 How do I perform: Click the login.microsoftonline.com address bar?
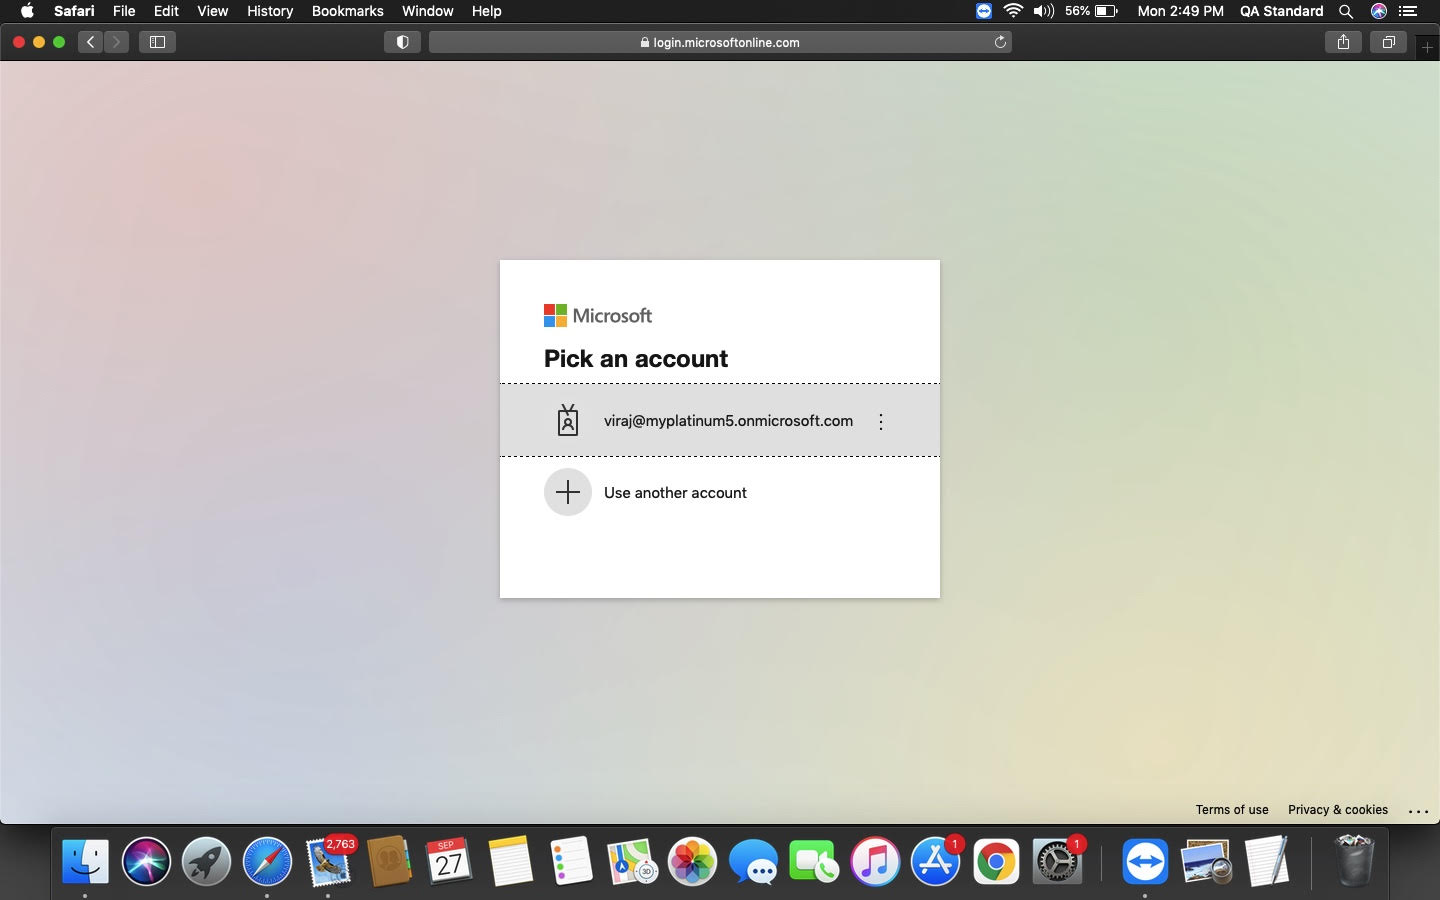click(x=720, y=42)
